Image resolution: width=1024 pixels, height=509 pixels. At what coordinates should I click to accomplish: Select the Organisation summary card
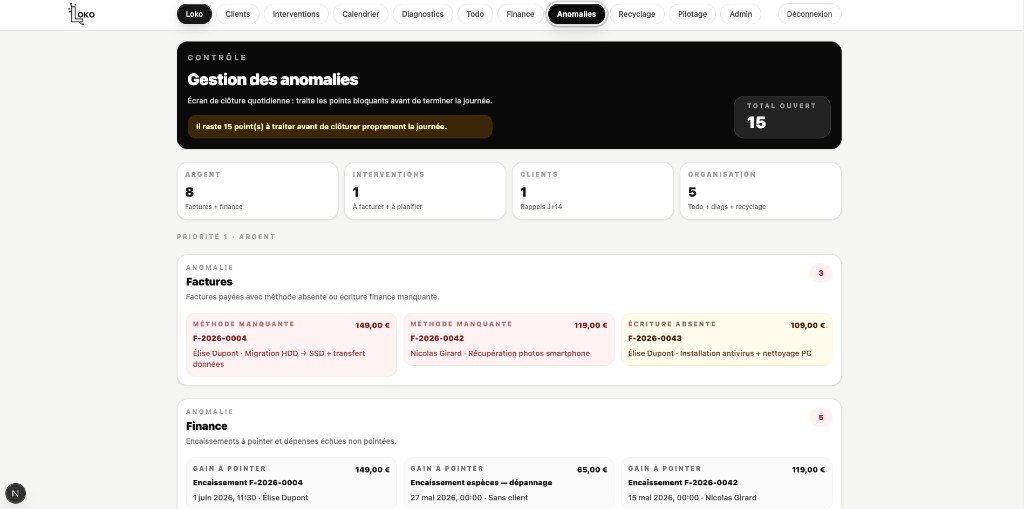tap(761, 191)
